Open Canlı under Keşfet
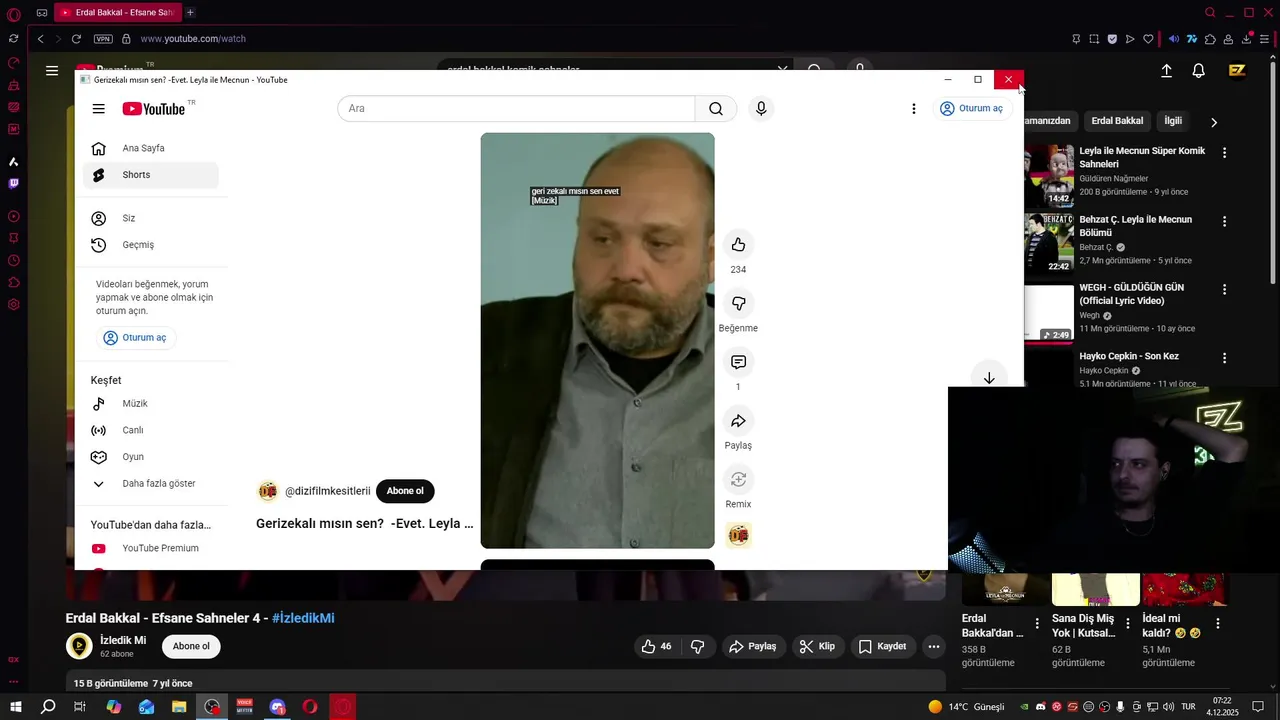 (150, 430)
